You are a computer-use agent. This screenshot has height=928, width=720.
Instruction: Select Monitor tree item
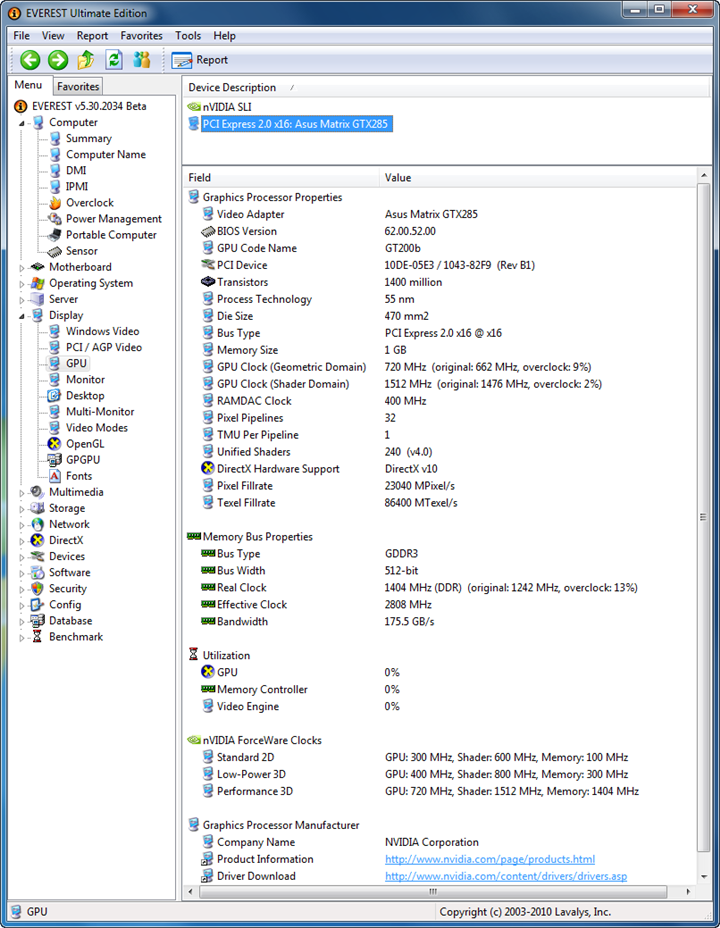pos(85,379)
